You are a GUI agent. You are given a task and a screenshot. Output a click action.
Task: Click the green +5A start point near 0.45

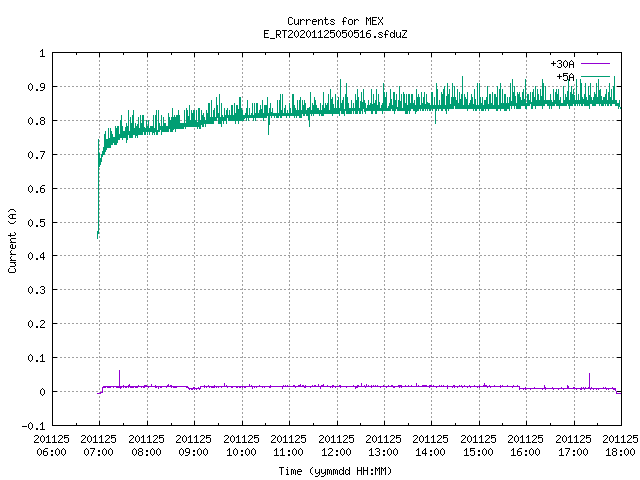click(x=98, y=235)
